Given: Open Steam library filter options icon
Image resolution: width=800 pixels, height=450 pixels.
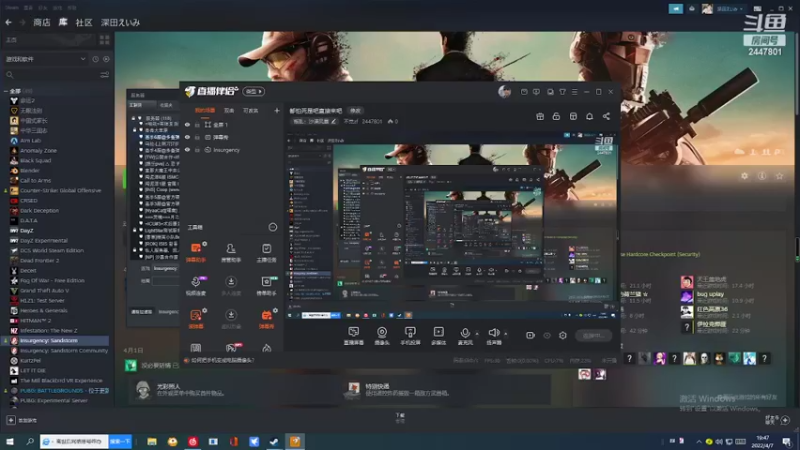Looking at the screenshot, I should tap(105, 75).
